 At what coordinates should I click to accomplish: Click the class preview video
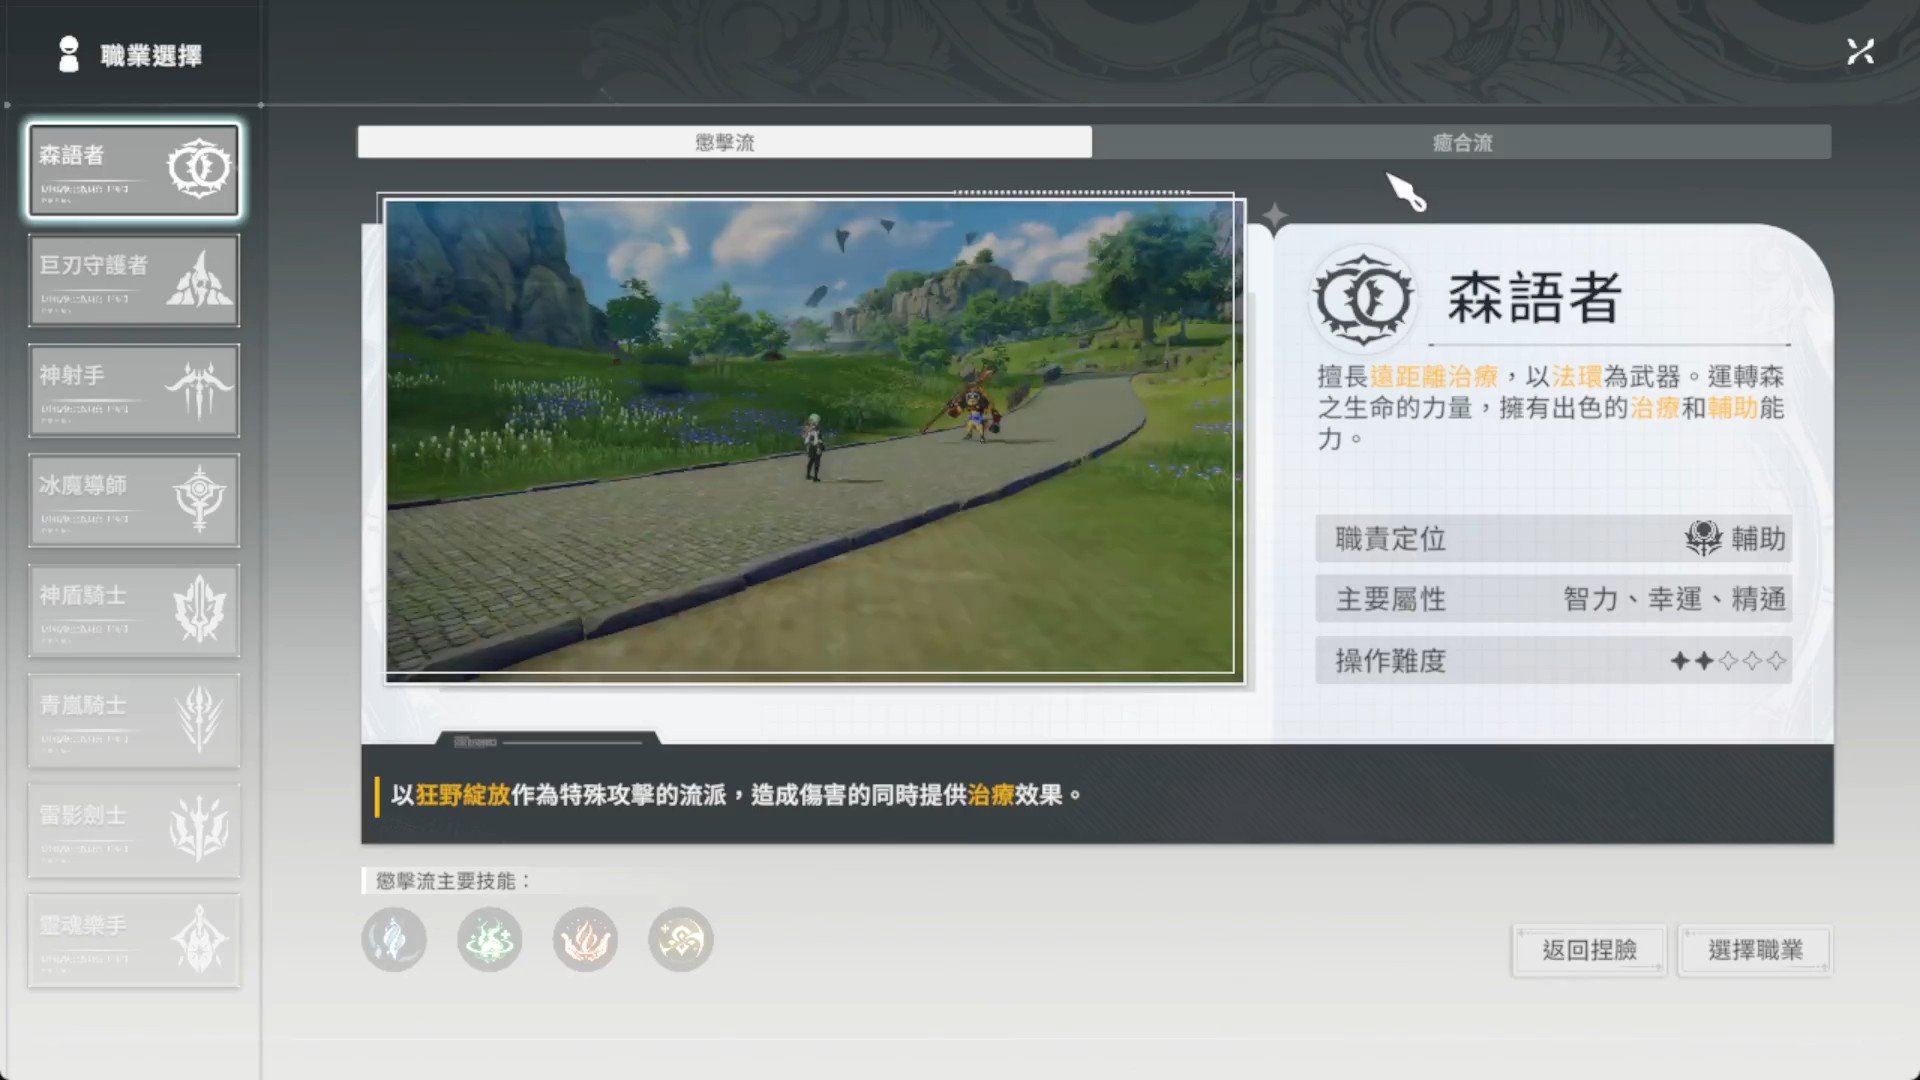click(810, 438)
